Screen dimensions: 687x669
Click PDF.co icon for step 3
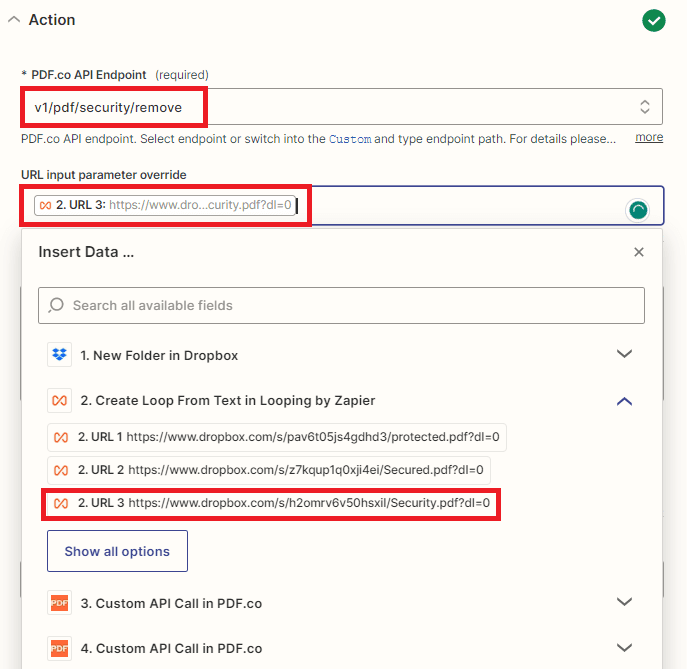click(60, 603)
